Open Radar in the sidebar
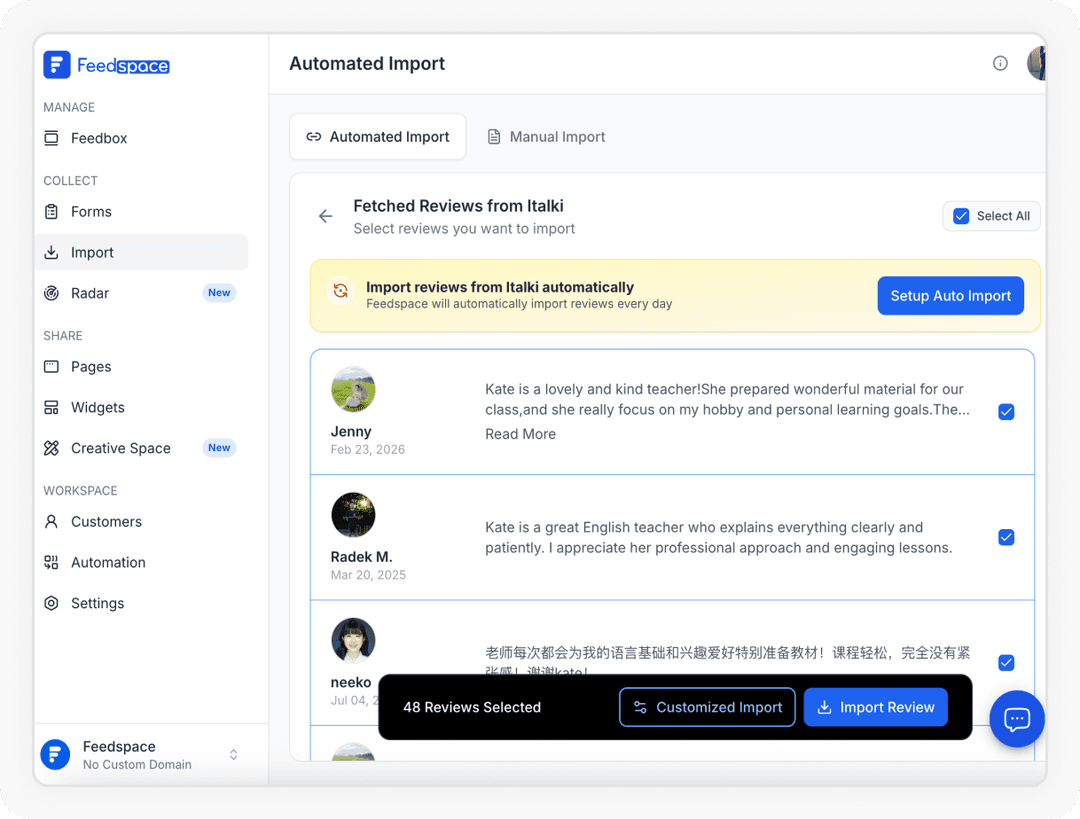The width and height of the screenshot is (1080, 819). [141, 293]
